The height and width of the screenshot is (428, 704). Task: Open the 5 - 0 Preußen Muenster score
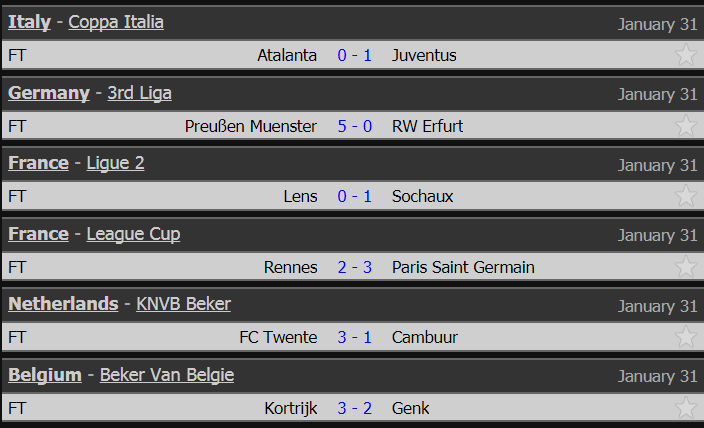click(355, 126)
